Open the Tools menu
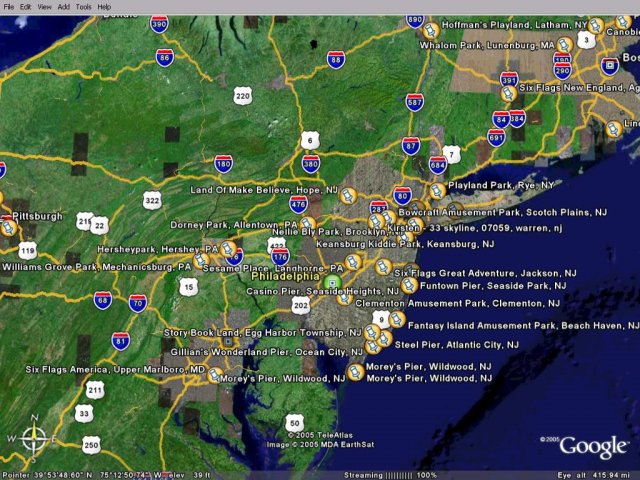Screen dimensions: 640x480 pos(83,7)
